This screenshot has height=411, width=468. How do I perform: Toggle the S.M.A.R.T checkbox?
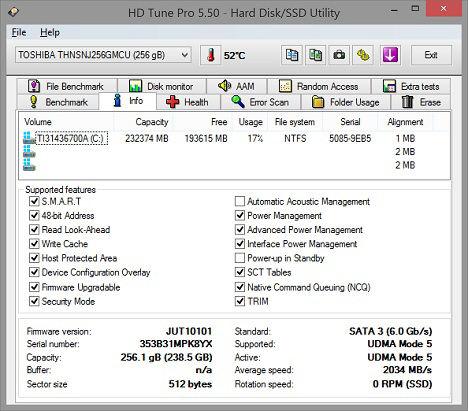pos(34,201)
